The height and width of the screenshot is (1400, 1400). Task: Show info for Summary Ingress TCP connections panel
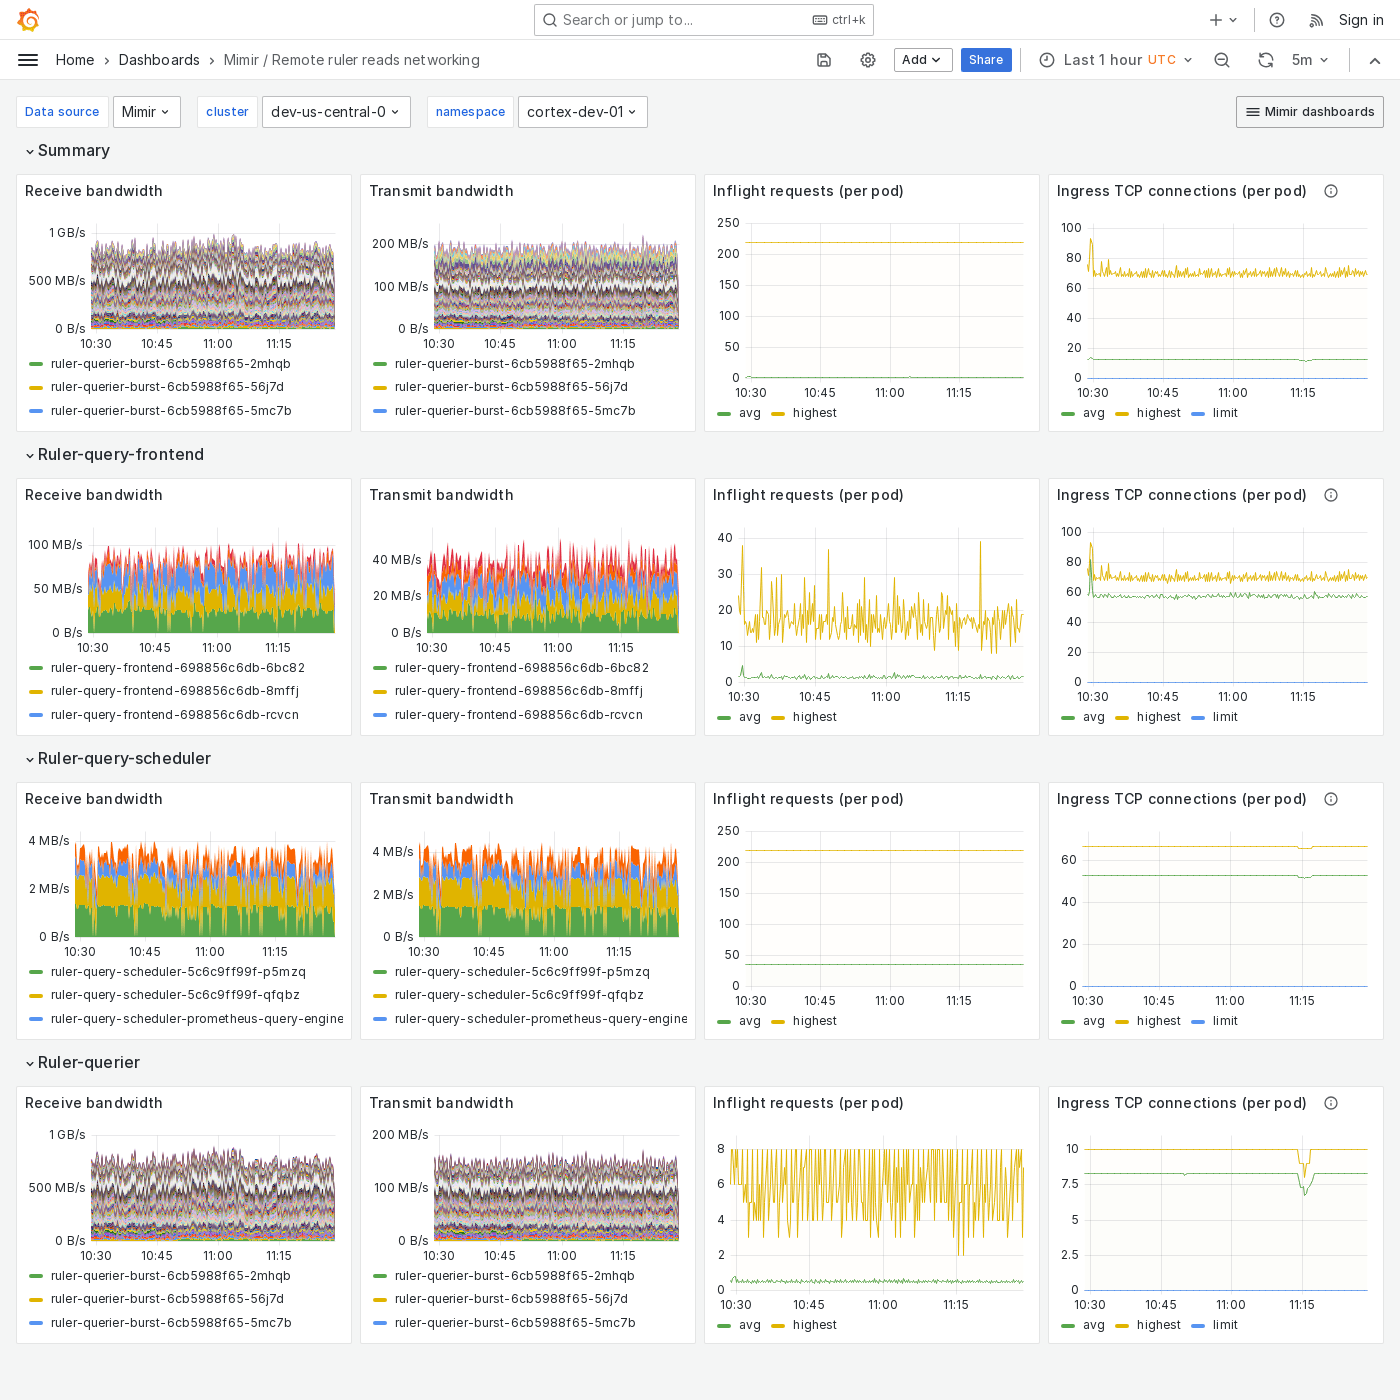point(1331,191)
